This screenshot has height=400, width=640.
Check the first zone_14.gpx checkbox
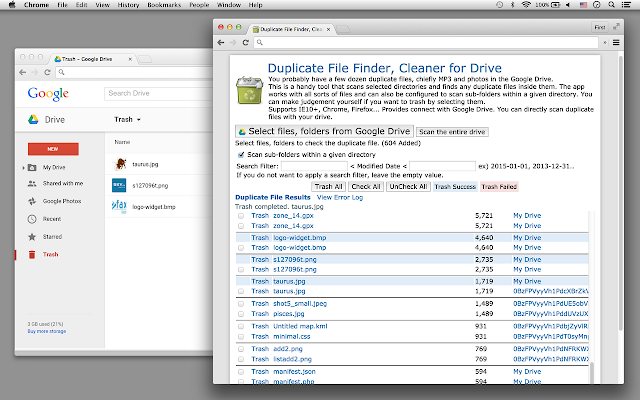pyautogui.click(x=241, y=216)
